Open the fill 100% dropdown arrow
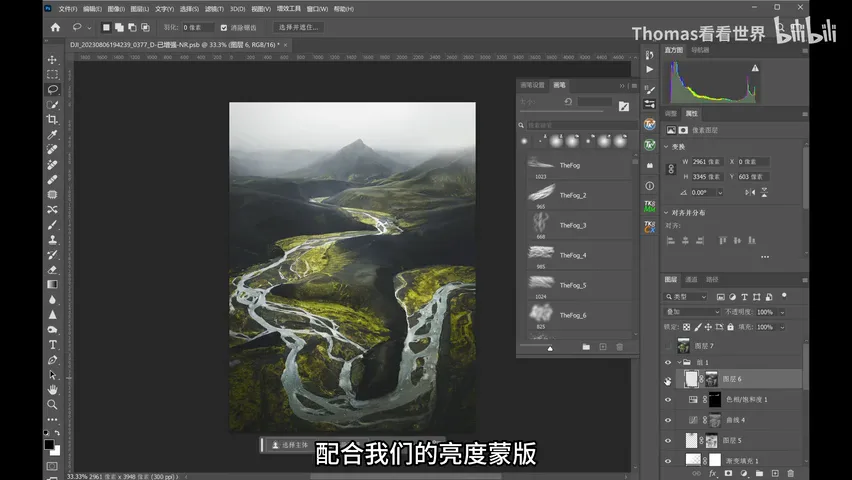The width and height of the screenshot is (852, 480). (782, 327)
